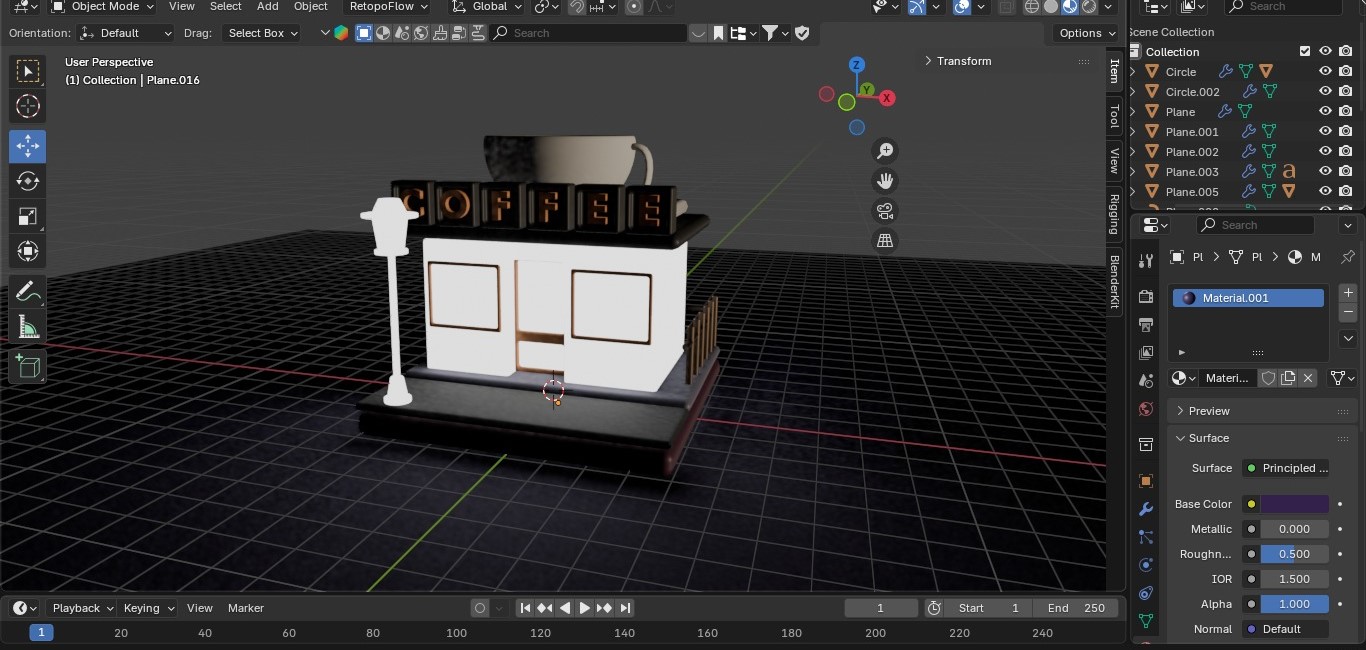Hide Plane object in viewport
Image resolution: width=1366 pixels, height=650 pixels.
click(x=1325, y=112)
